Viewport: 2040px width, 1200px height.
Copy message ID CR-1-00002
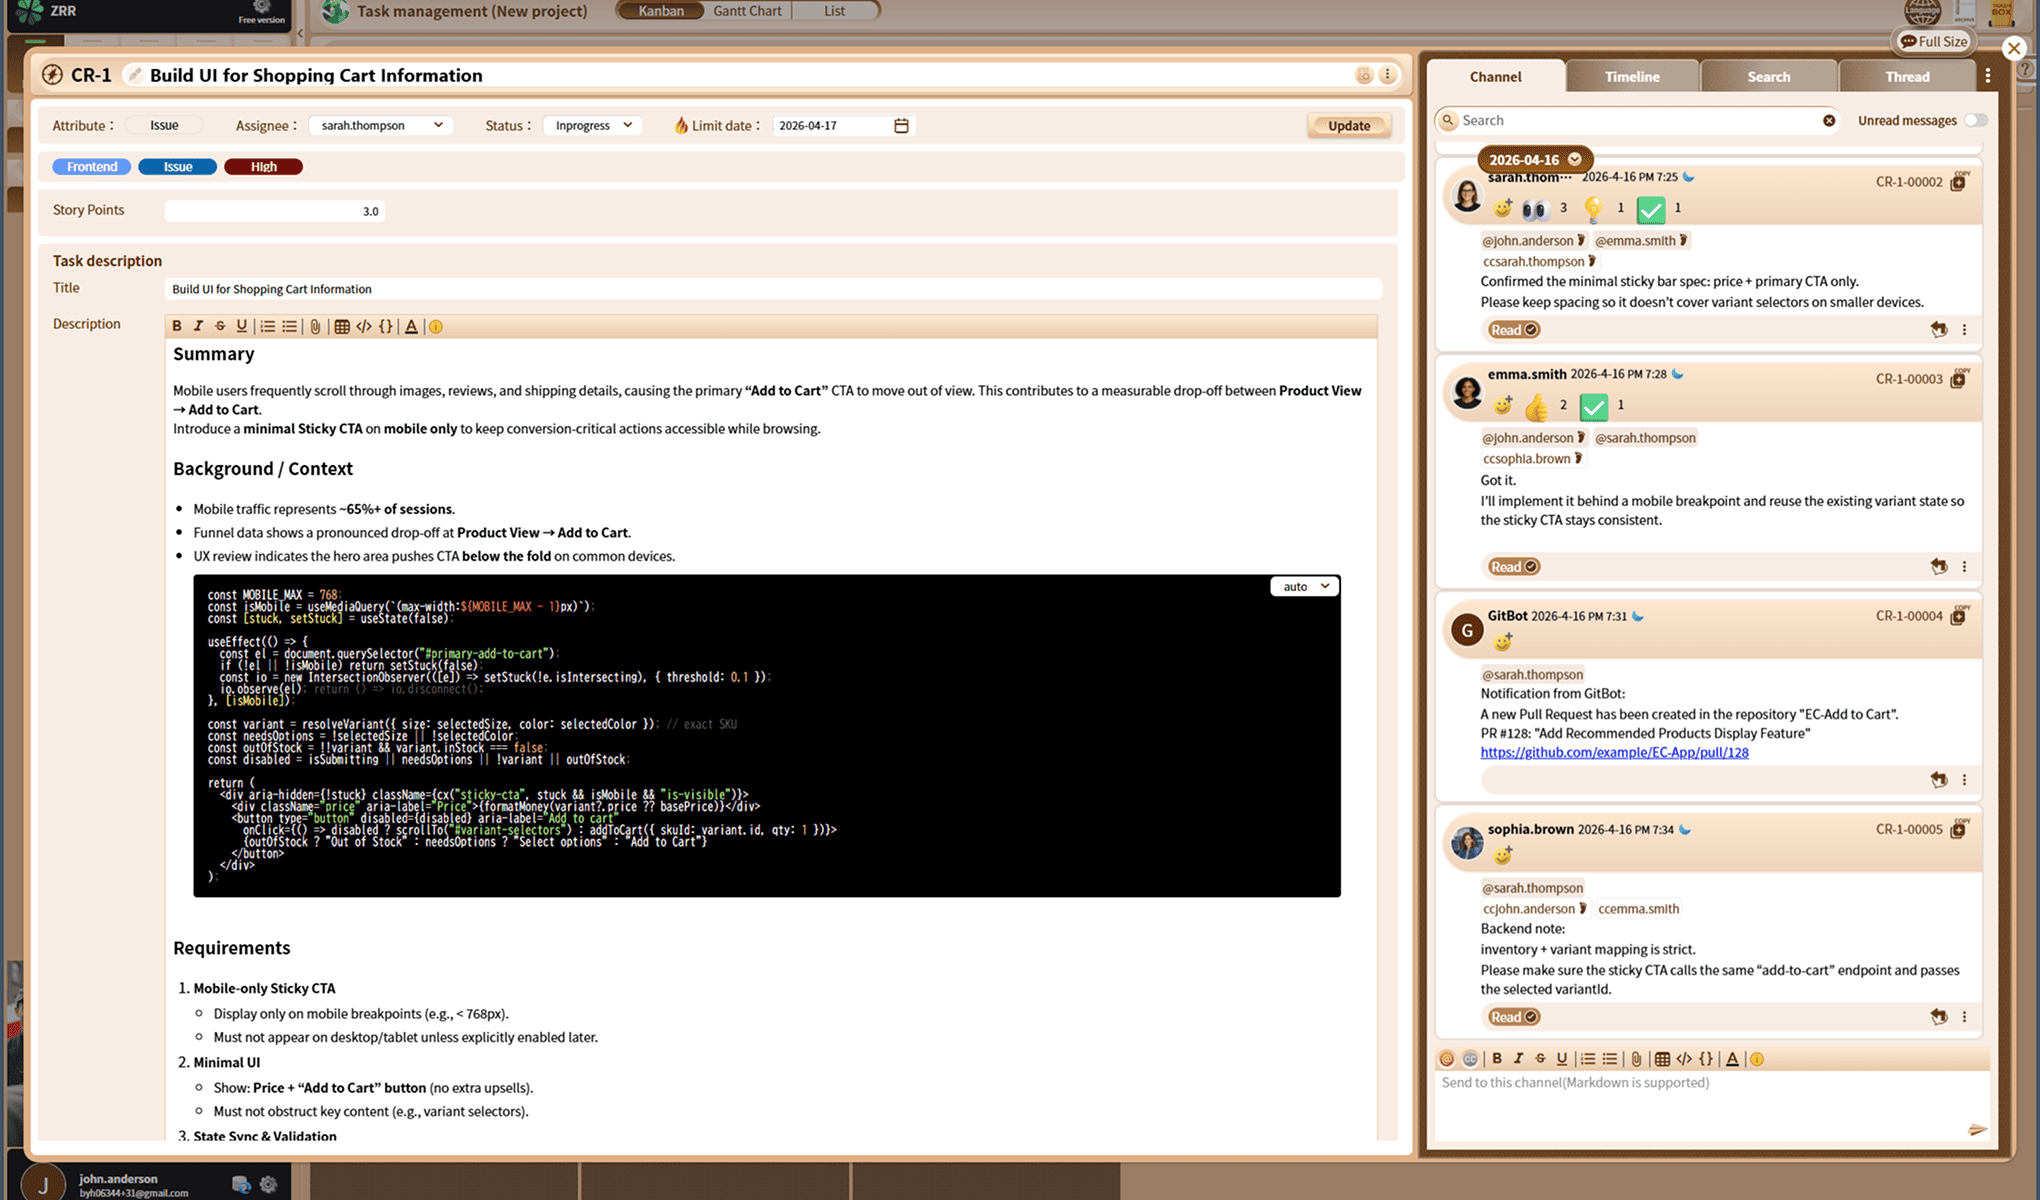[x=1958, y=181]
